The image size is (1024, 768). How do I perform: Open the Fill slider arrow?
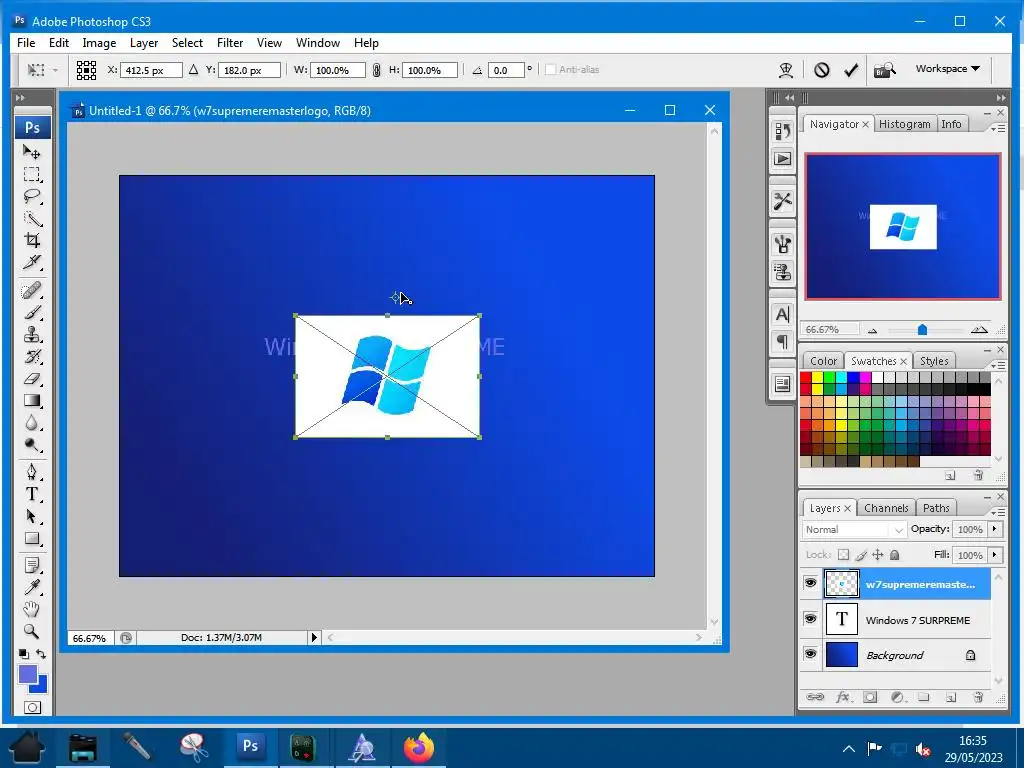coord(995,555)
